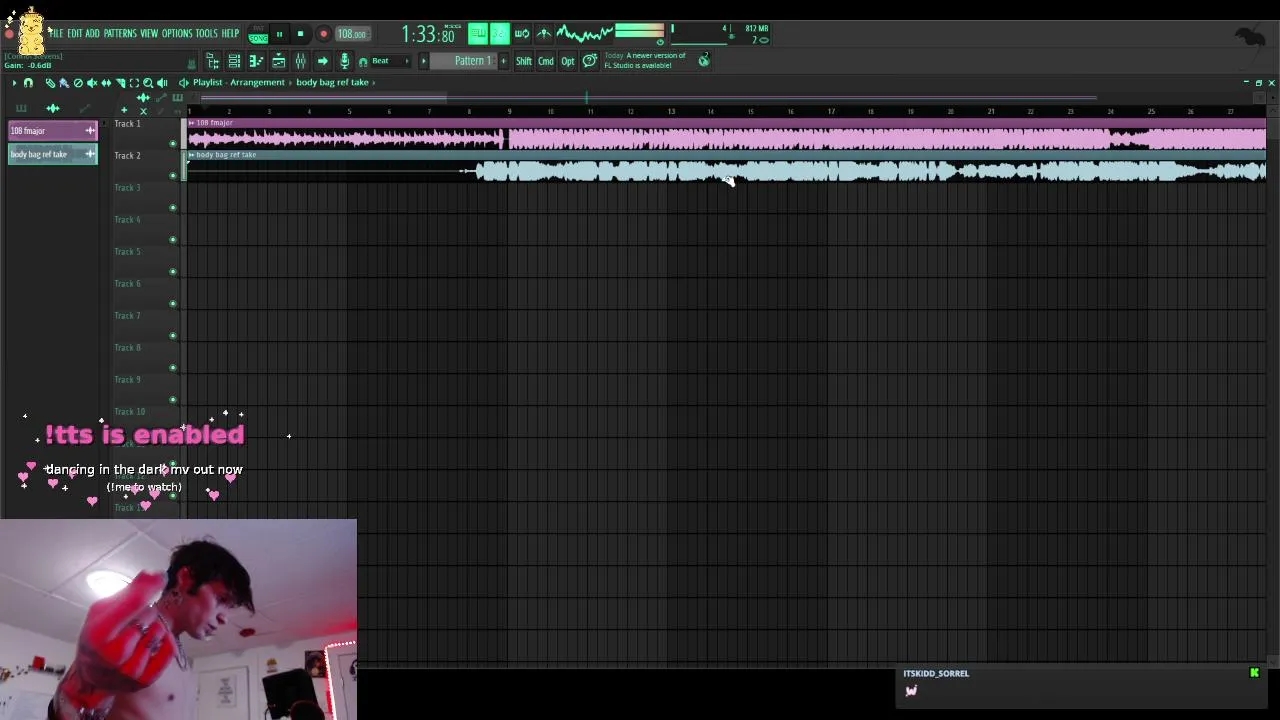Open the PATTERNS menu

(120, 33)
